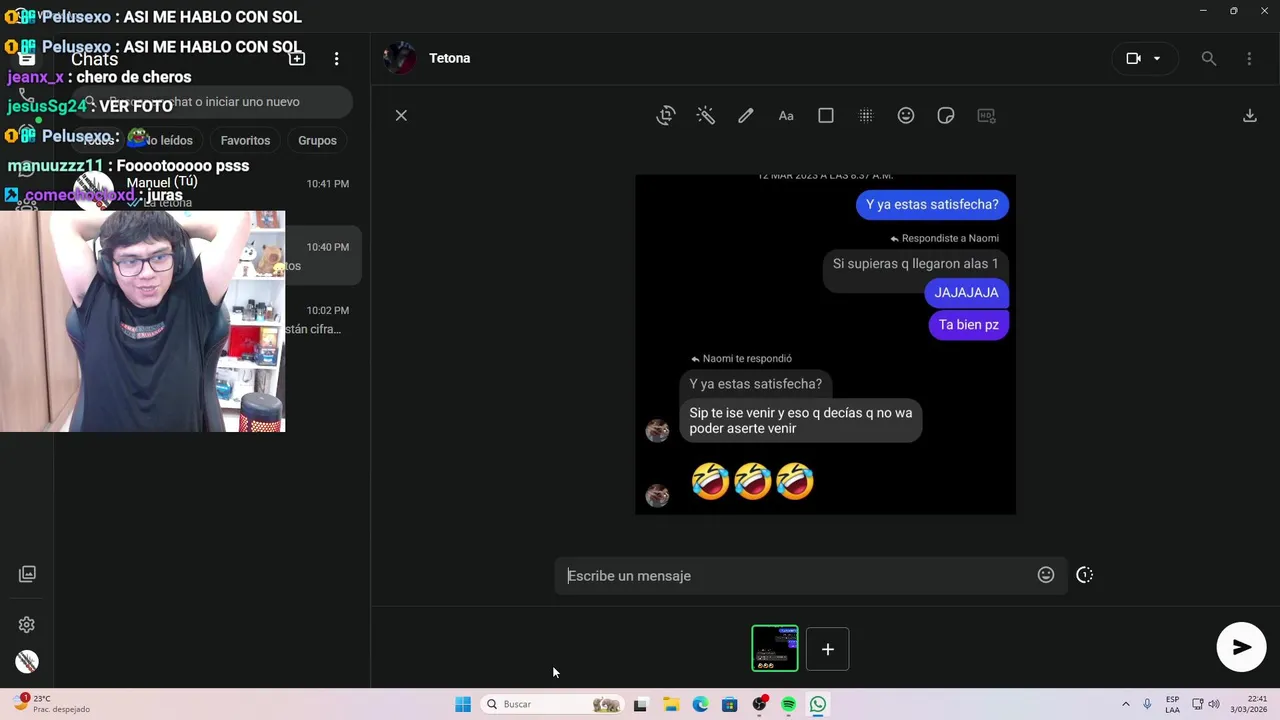Open Microsoft Store from taskbar
The height and width of the screenshot is (720, 1280).
[730, 704]
